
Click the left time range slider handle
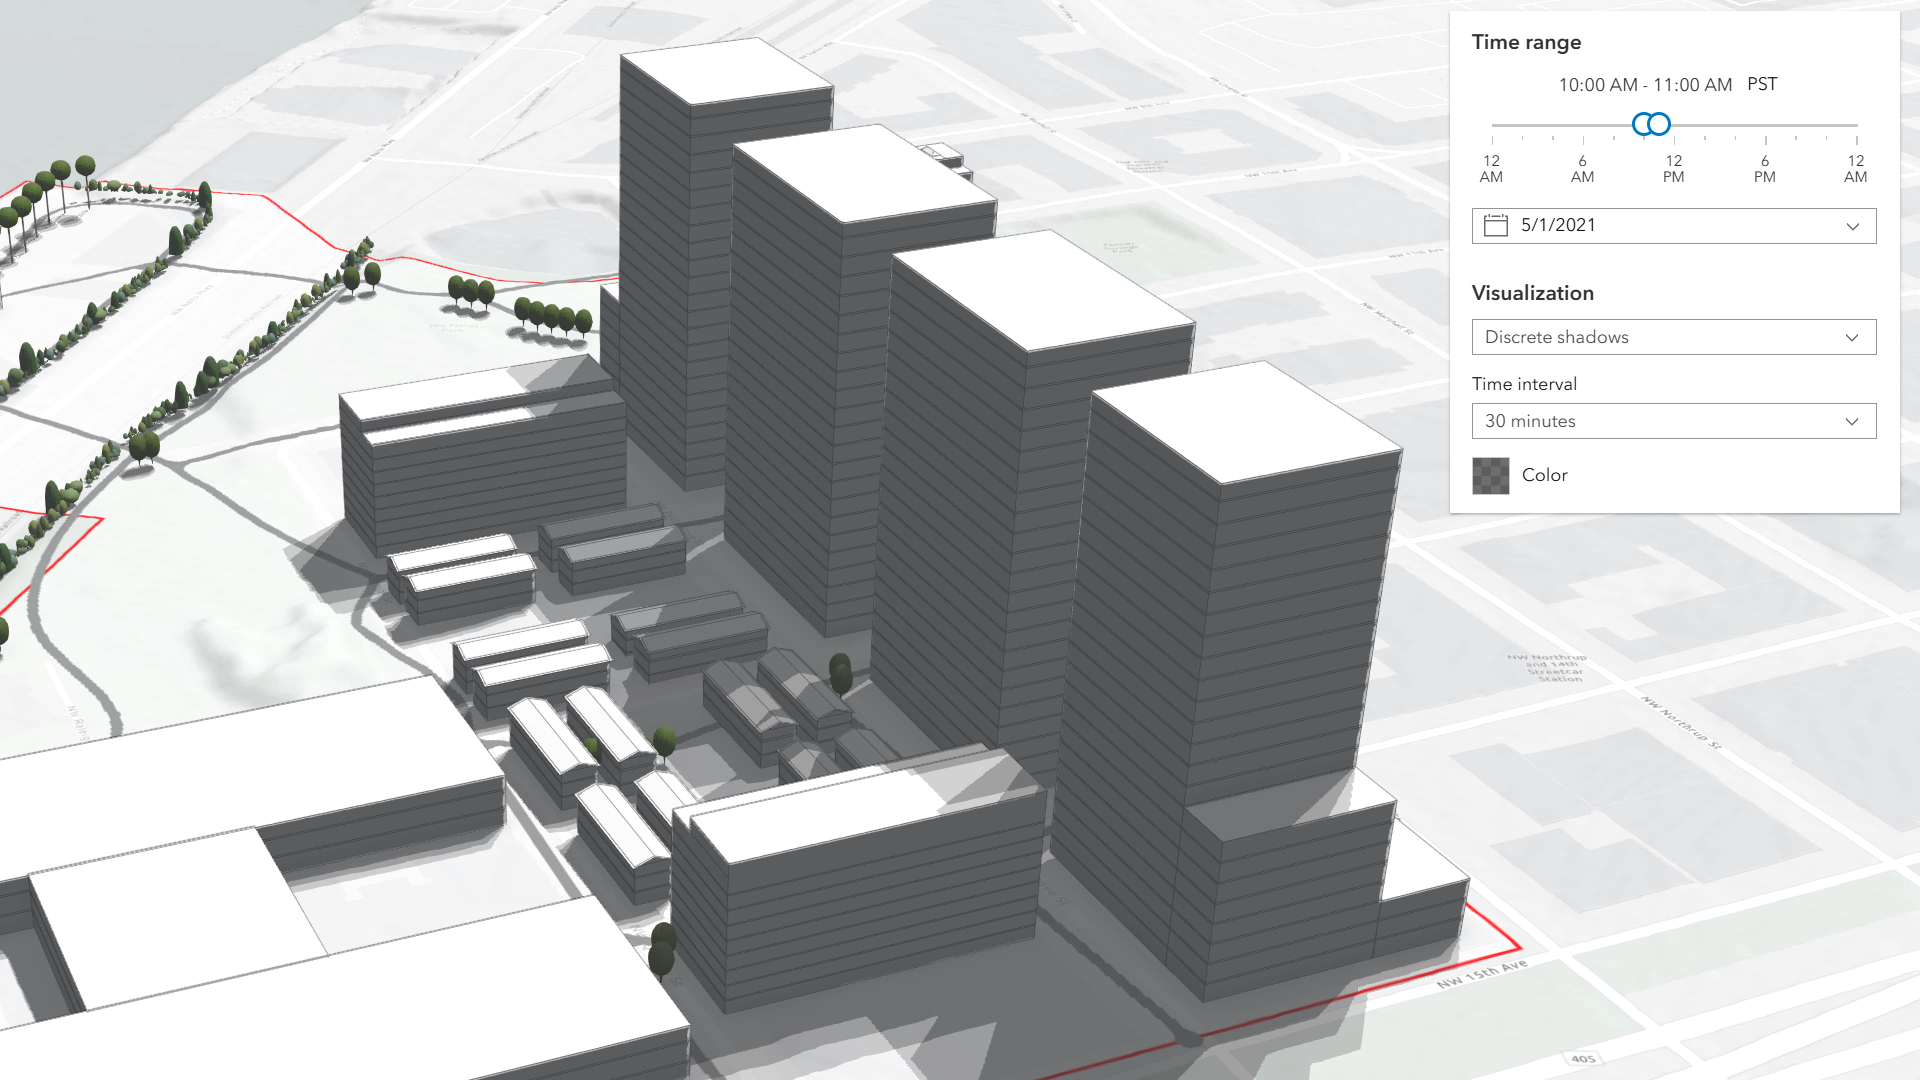tap(1641, 124)
